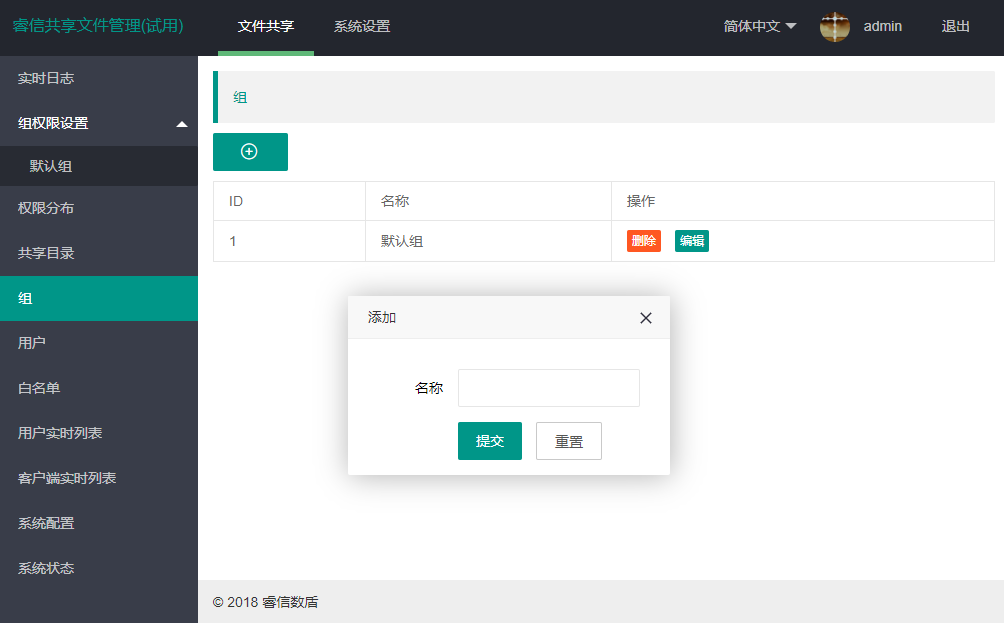Click the 重置 reset button
The width and height of the screenshot is (1004, 623).
coord(569,441)
